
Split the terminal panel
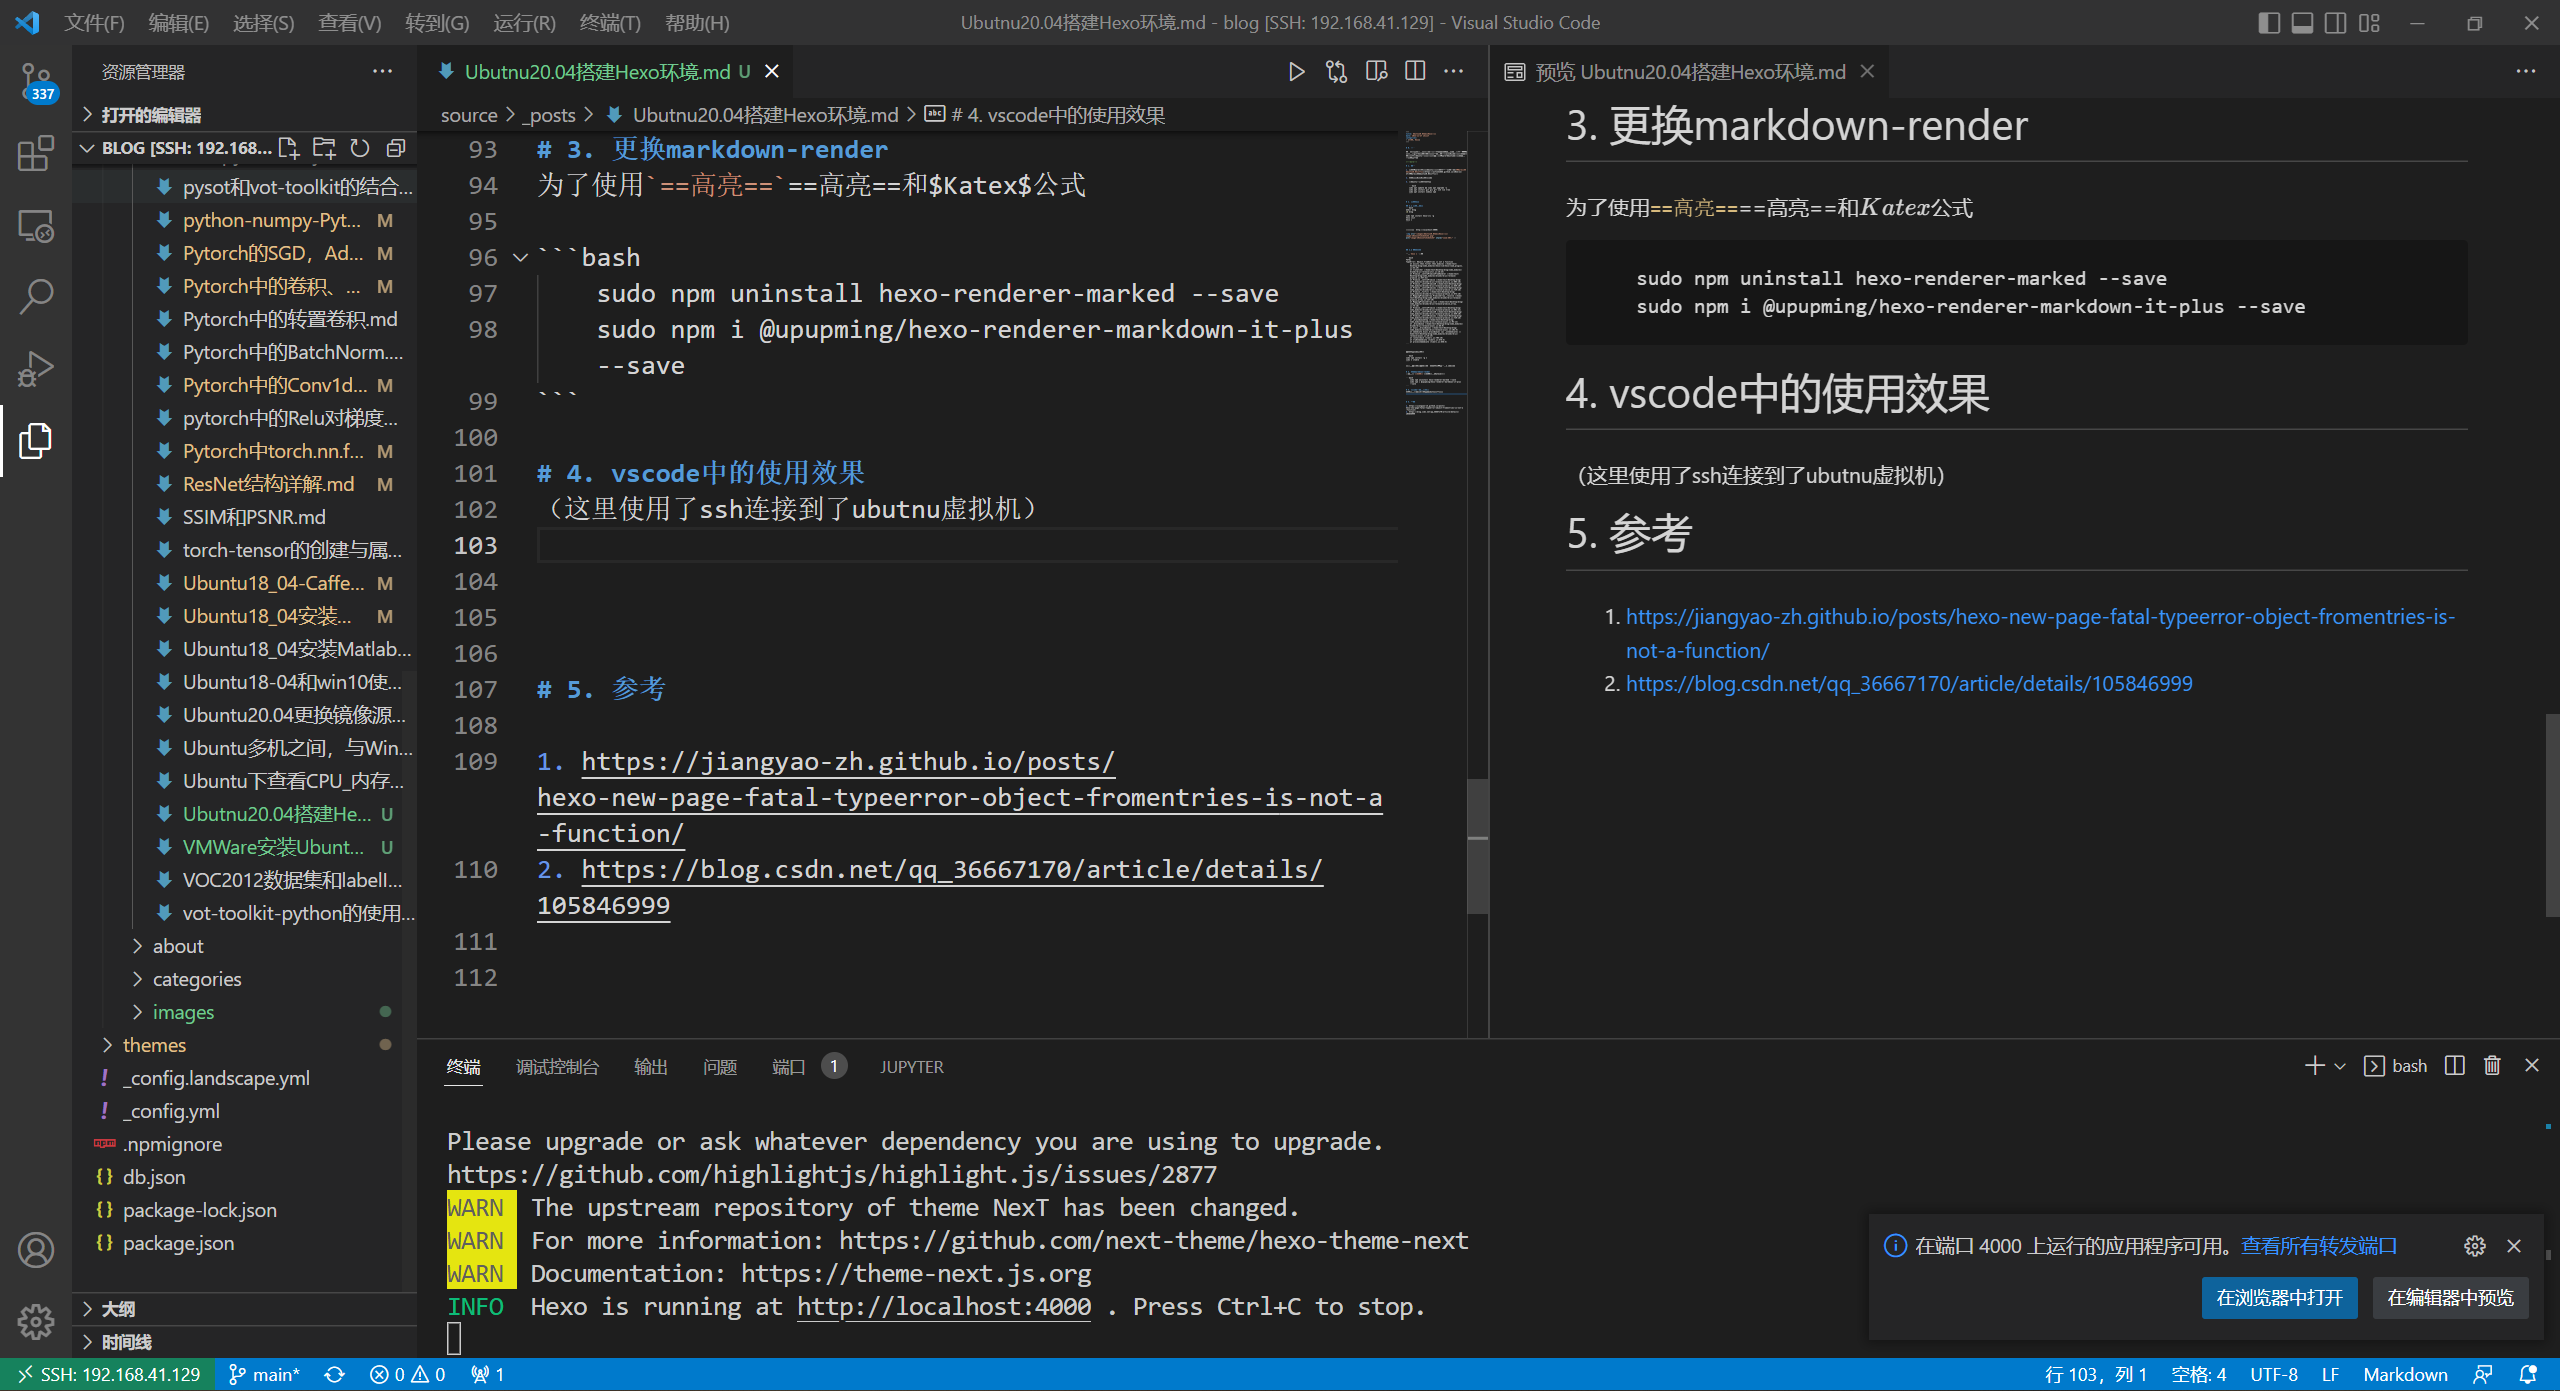tap(2454, 1066)
